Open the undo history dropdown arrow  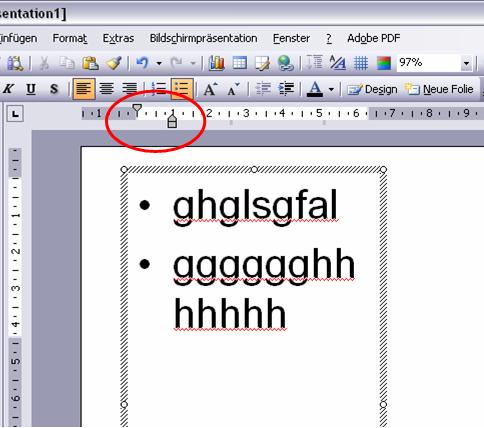click(159, 63)
